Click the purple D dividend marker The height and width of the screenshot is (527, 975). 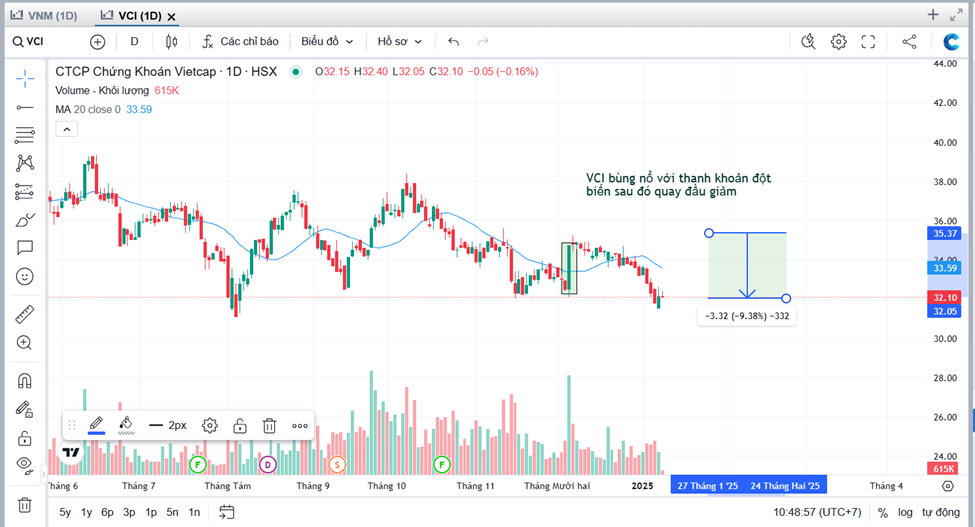coord(268,464)
